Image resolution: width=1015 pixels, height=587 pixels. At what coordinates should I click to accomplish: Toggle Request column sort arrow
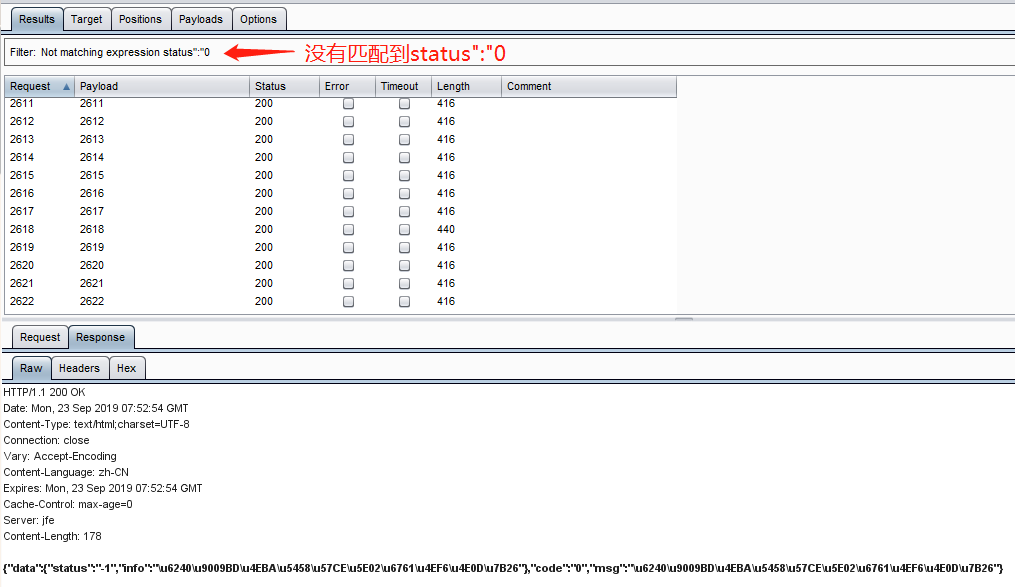[66, 86]
